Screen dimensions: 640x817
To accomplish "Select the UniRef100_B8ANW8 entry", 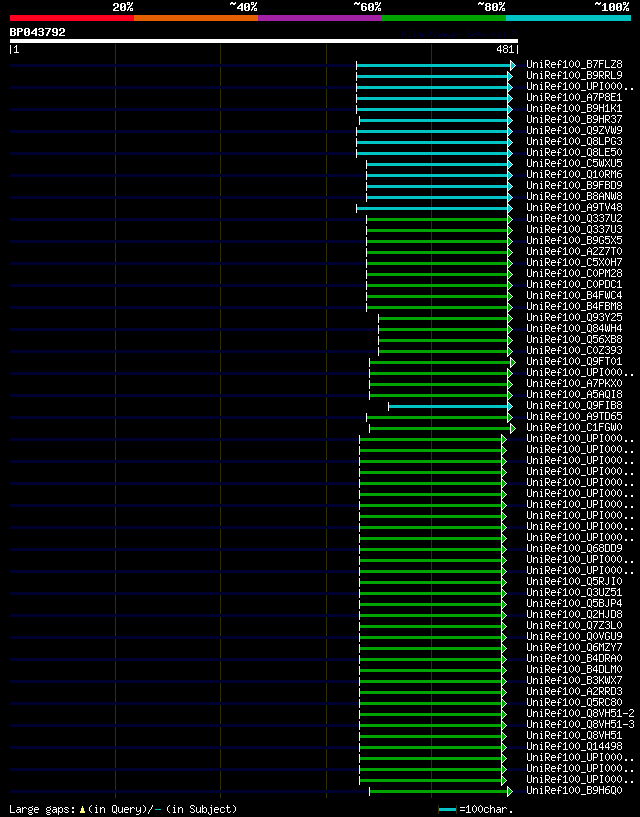I will [x=574, y=196].
